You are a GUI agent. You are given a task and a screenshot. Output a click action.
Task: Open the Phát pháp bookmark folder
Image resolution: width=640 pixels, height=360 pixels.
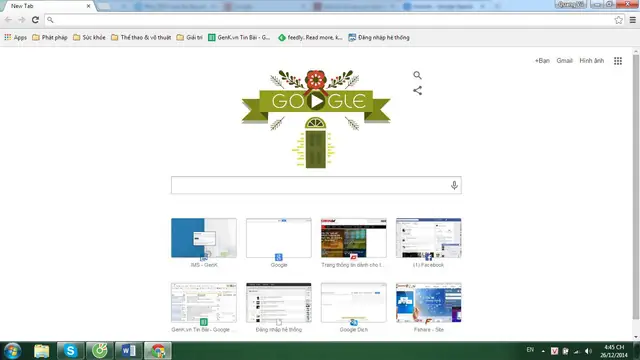coord(50,38)
